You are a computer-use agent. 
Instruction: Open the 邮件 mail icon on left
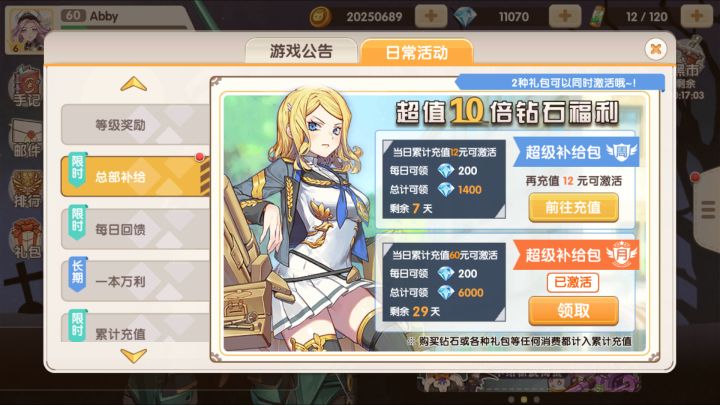[x=26, y=138]
